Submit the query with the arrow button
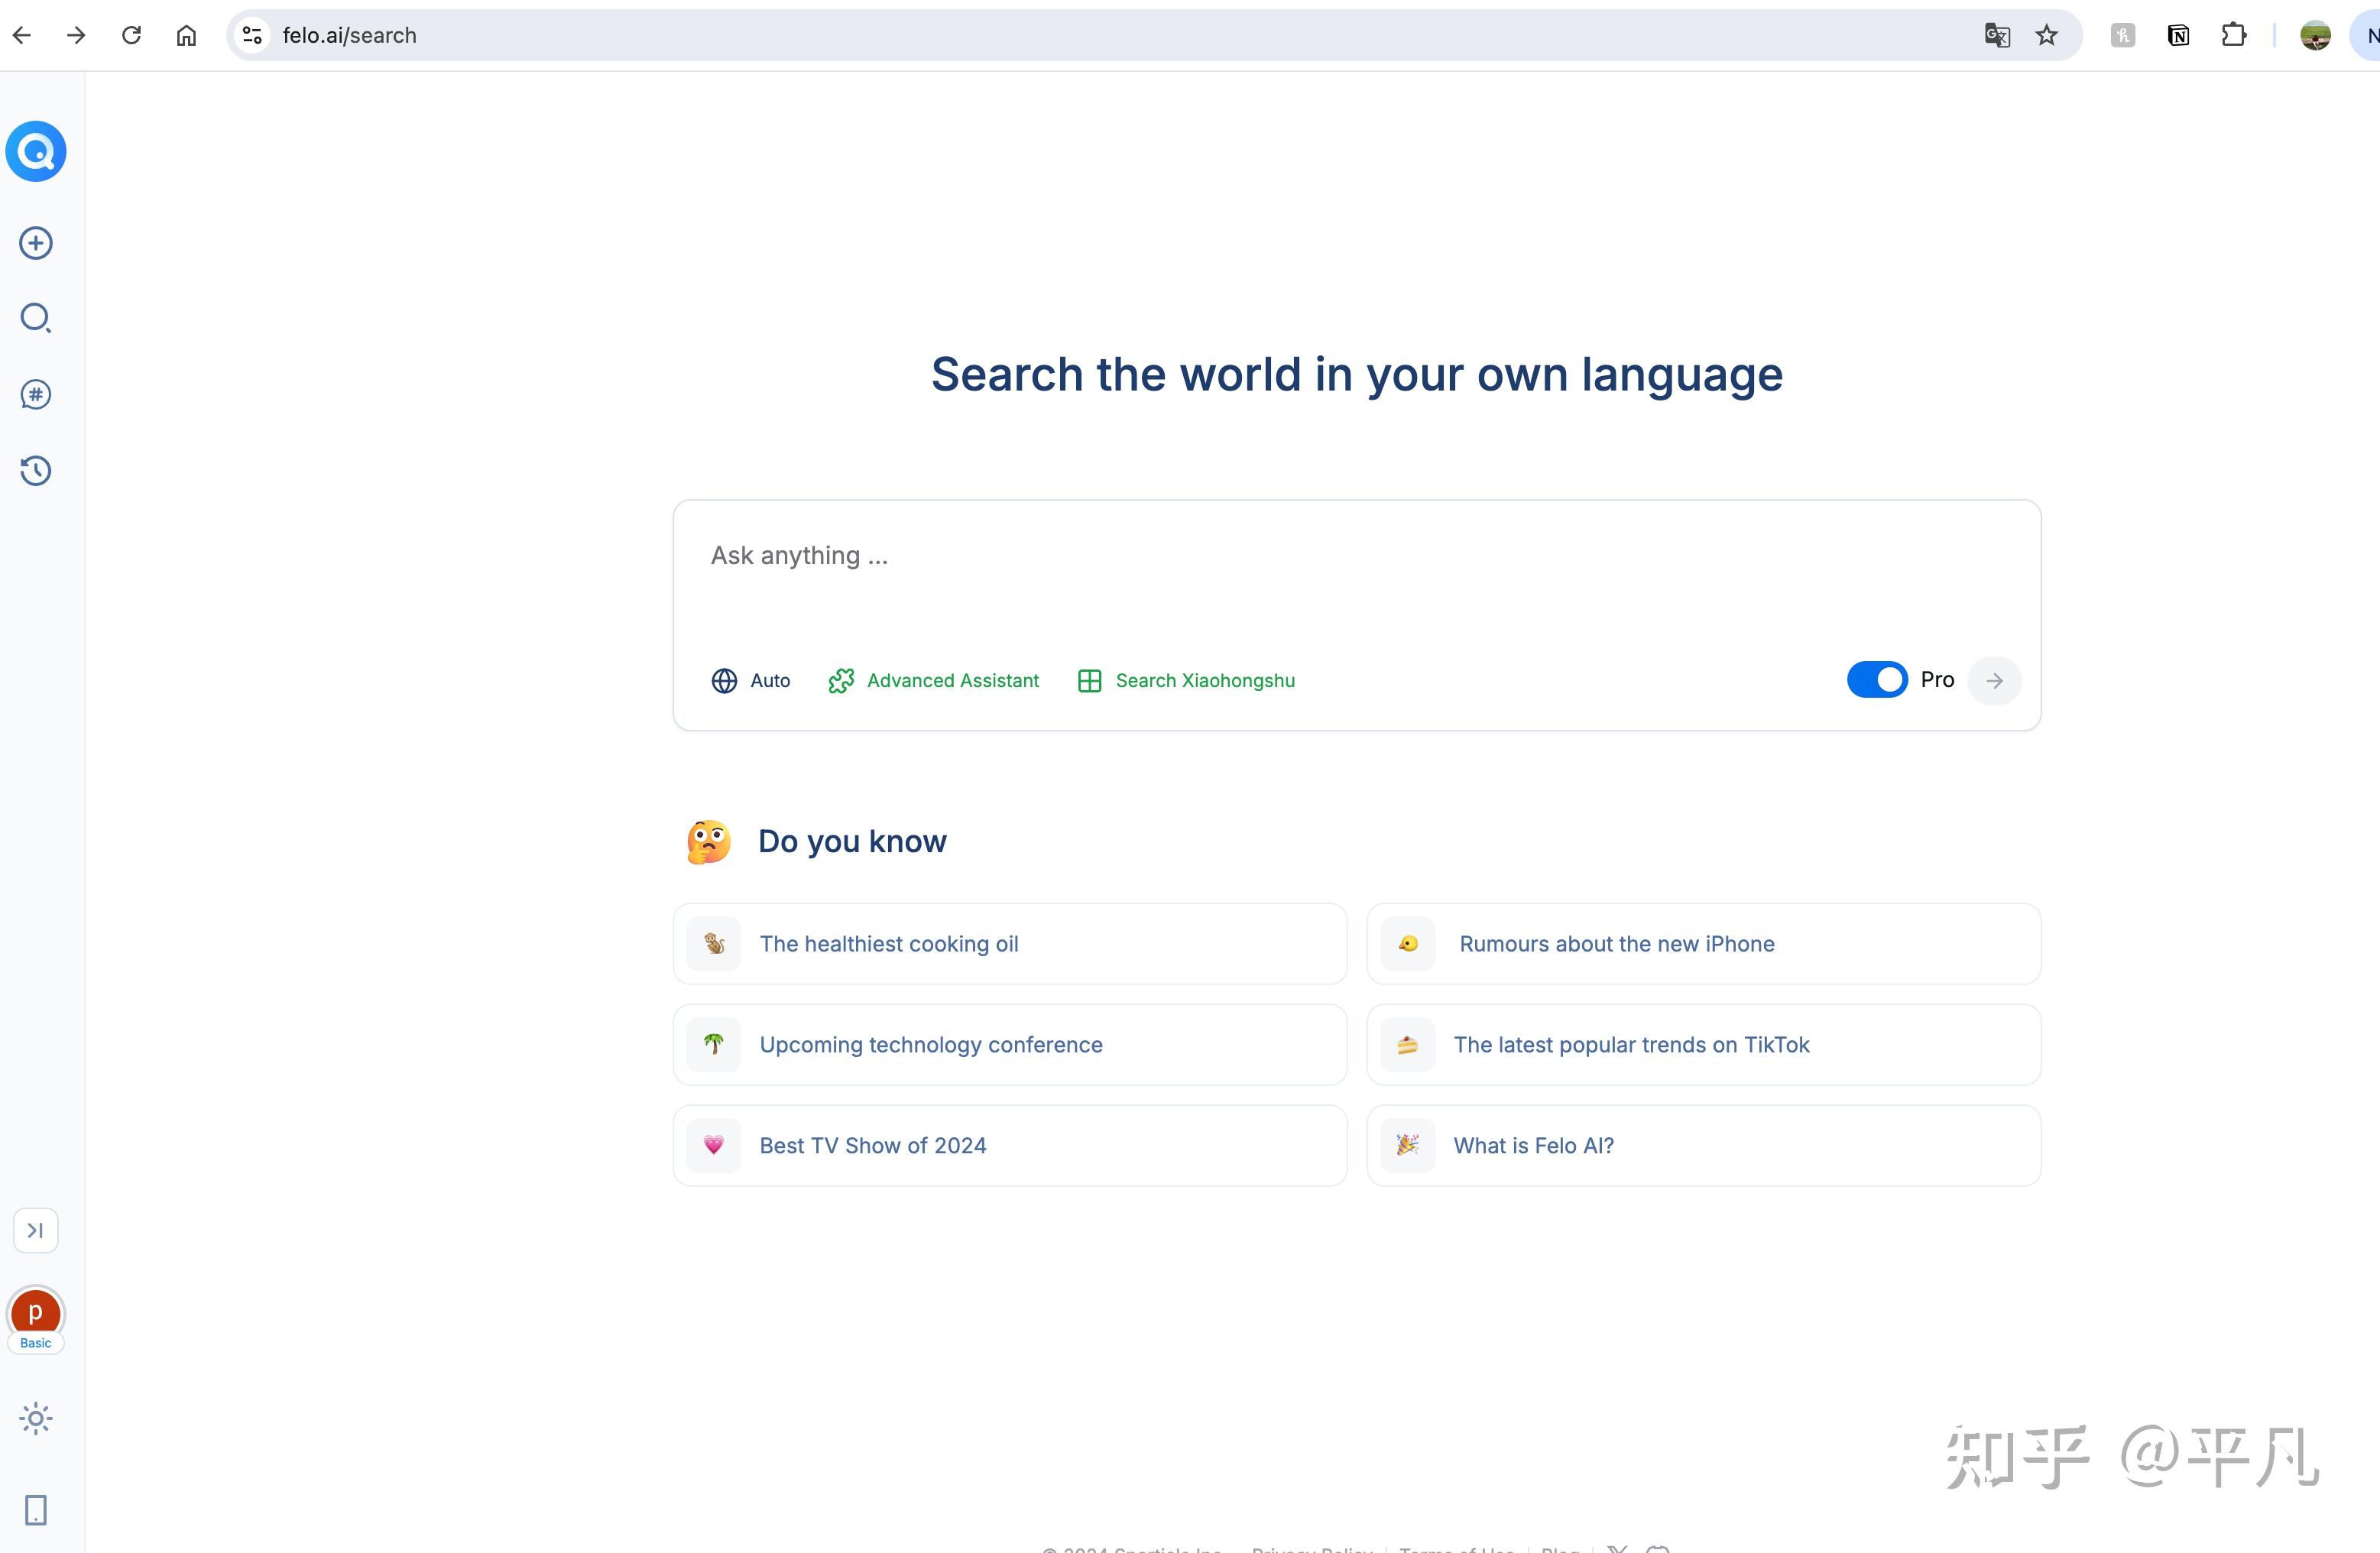Image resolution: width=2380 pixels, height=1553 pixels. (x=1994, y=681)
